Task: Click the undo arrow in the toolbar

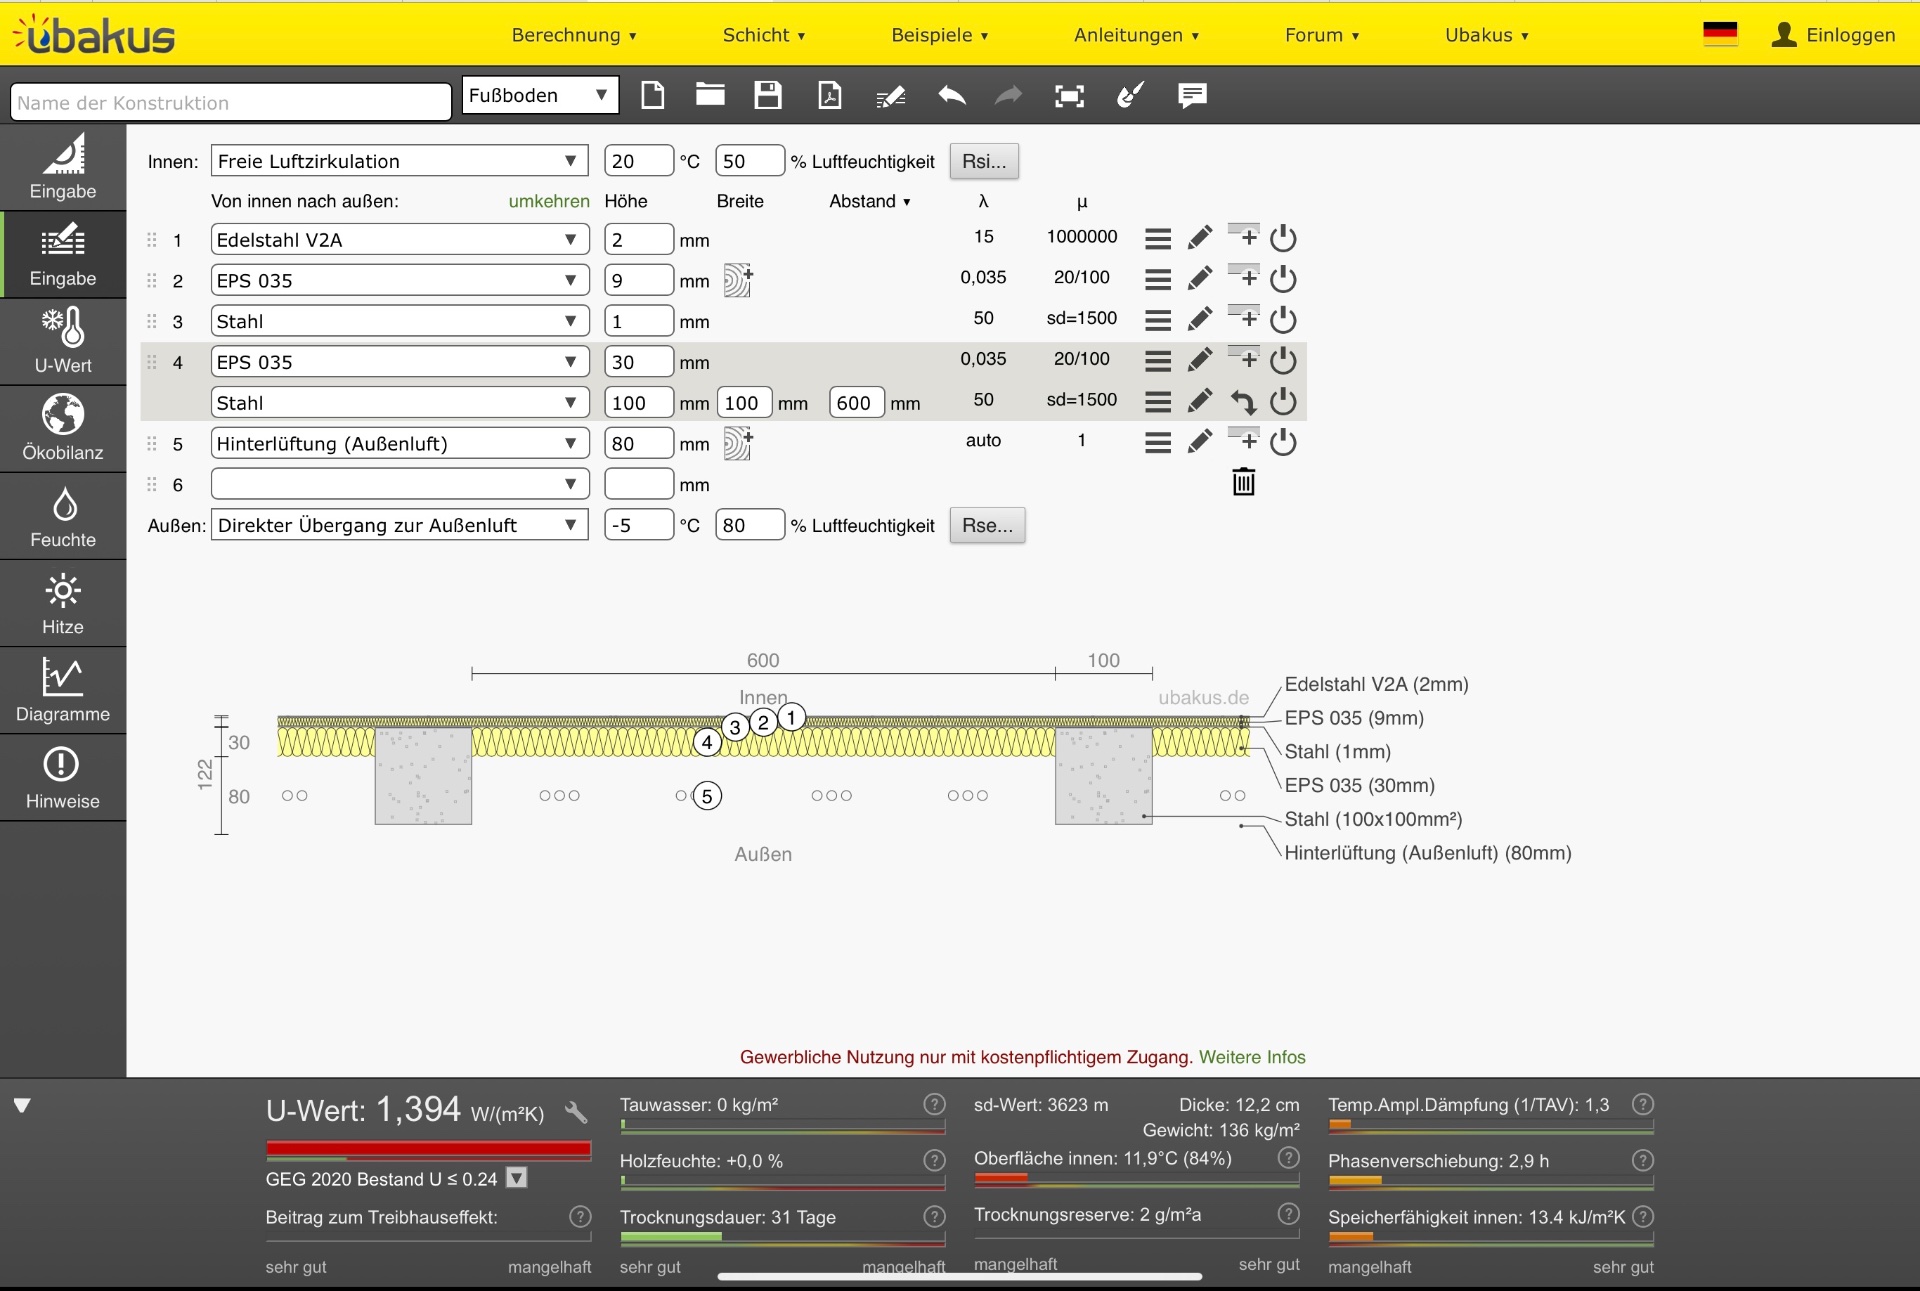Action: pos(952,96)
